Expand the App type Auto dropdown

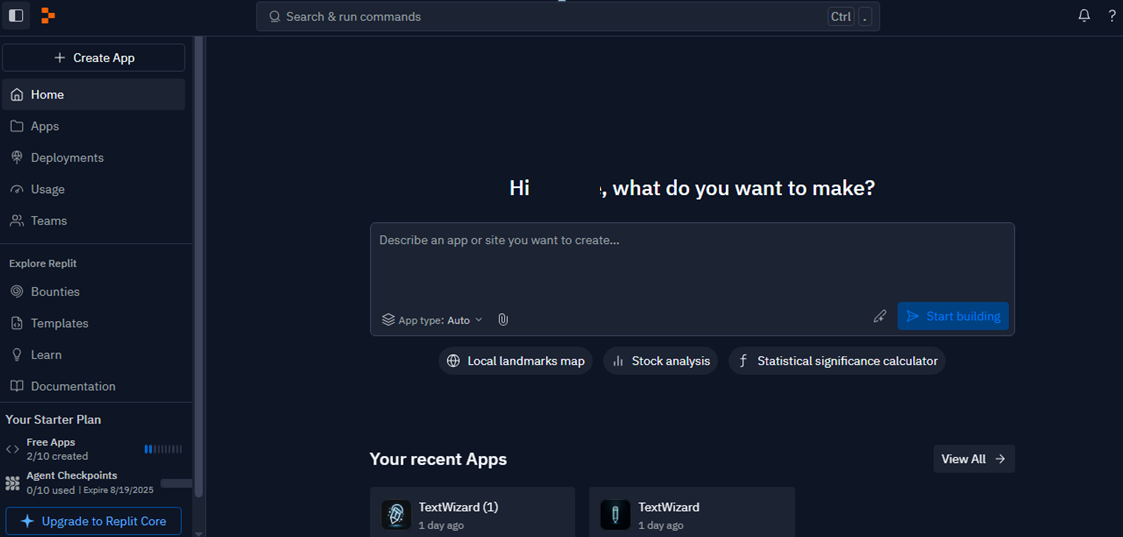point(433,320)
